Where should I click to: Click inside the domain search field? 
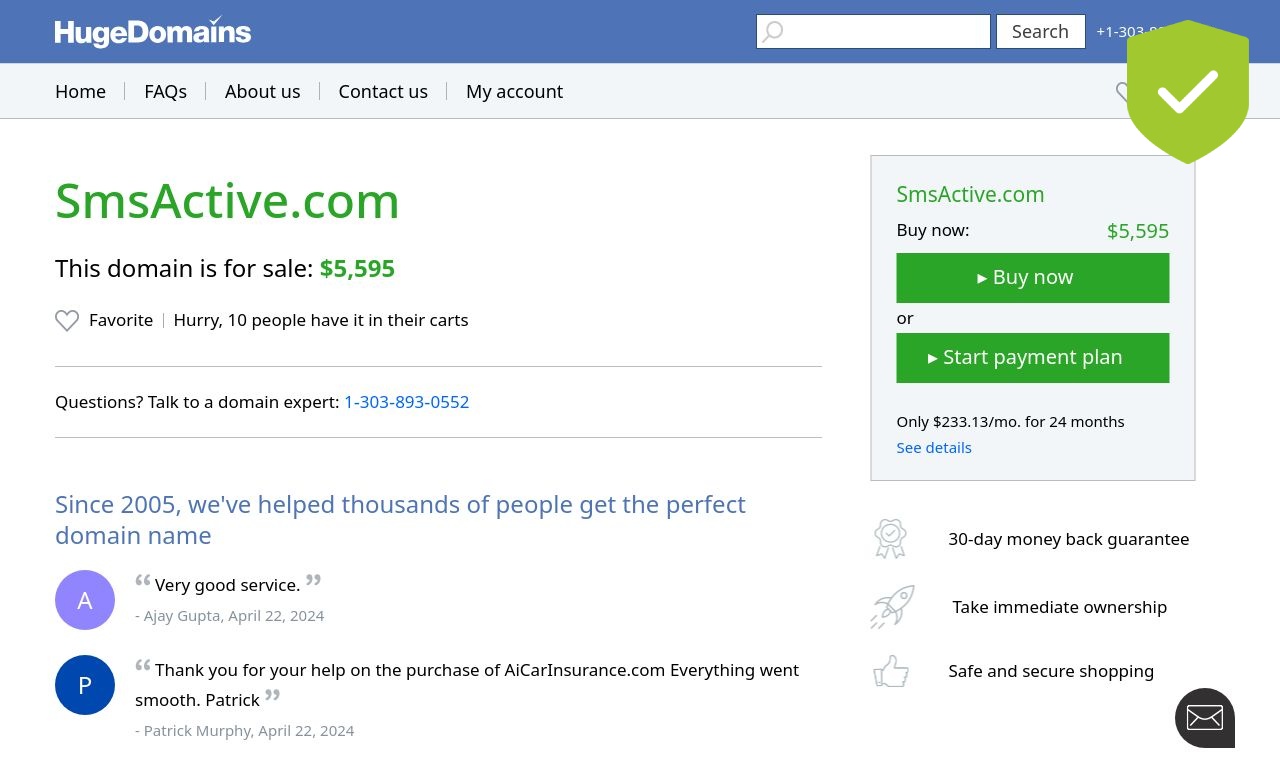coord(873,31)
